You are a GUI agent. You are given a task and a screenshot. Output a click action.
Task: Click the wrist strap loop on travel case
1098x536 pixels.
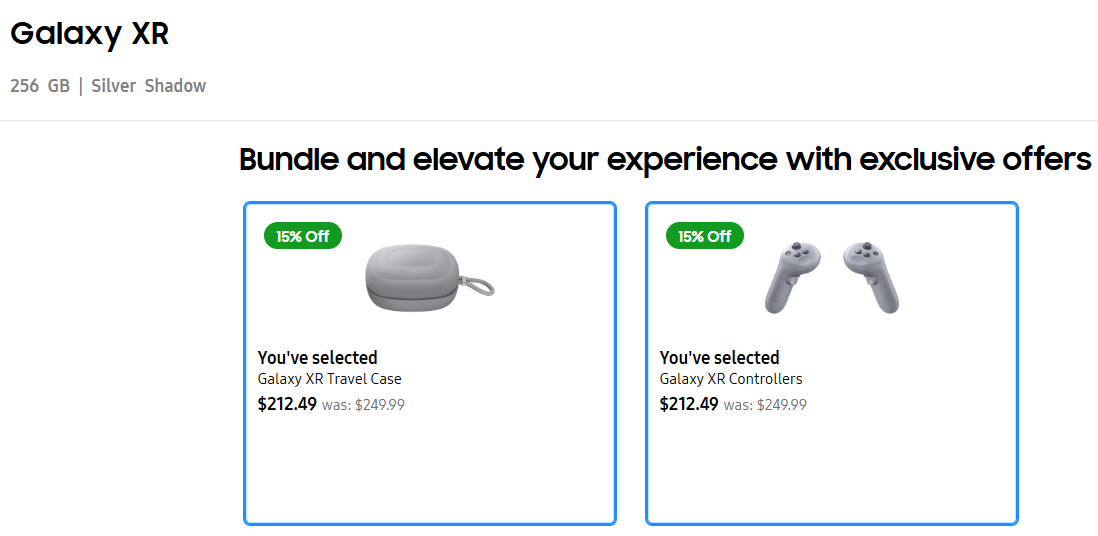tap(486, 286)
